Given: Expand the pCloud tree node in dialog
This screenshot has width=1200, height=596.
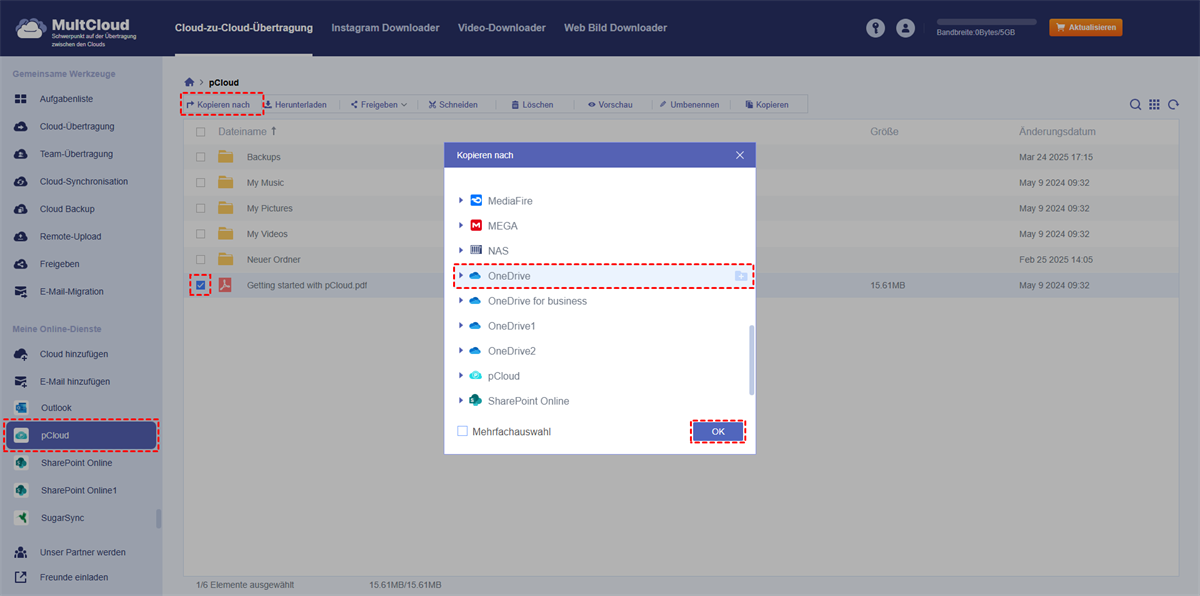Looking at the screenshot, I should pyautogui.click(x=461, y=376).
